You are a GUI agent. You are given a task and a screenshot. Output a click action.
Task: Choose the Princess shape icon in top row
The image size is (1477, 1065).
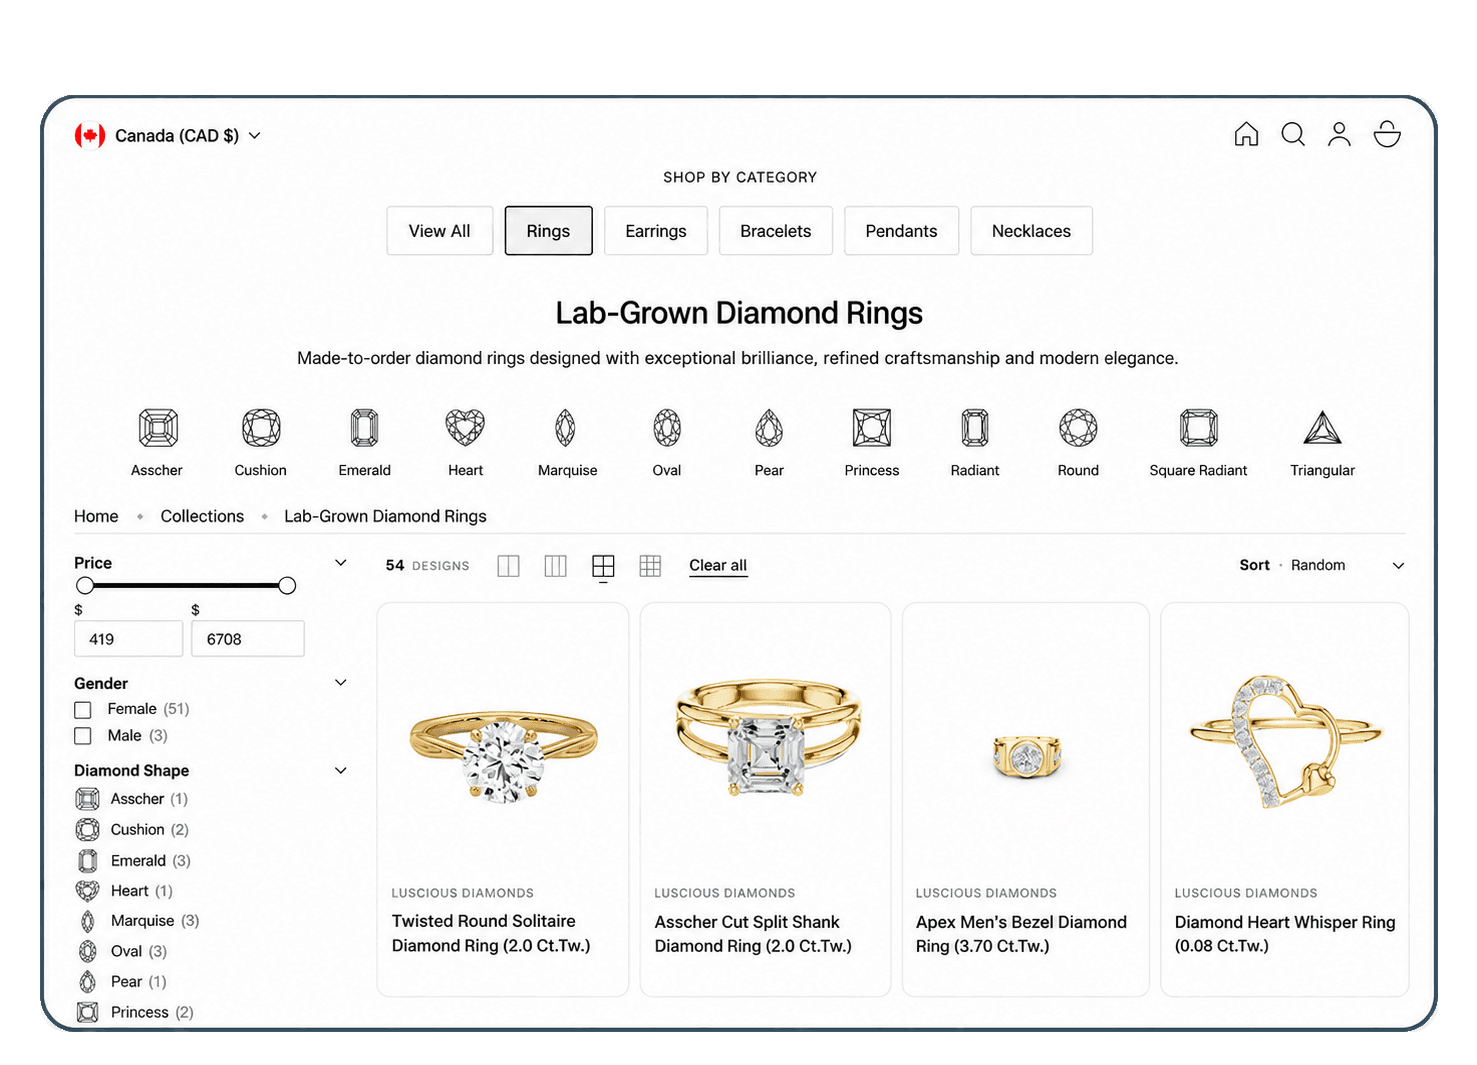point(872,428)
